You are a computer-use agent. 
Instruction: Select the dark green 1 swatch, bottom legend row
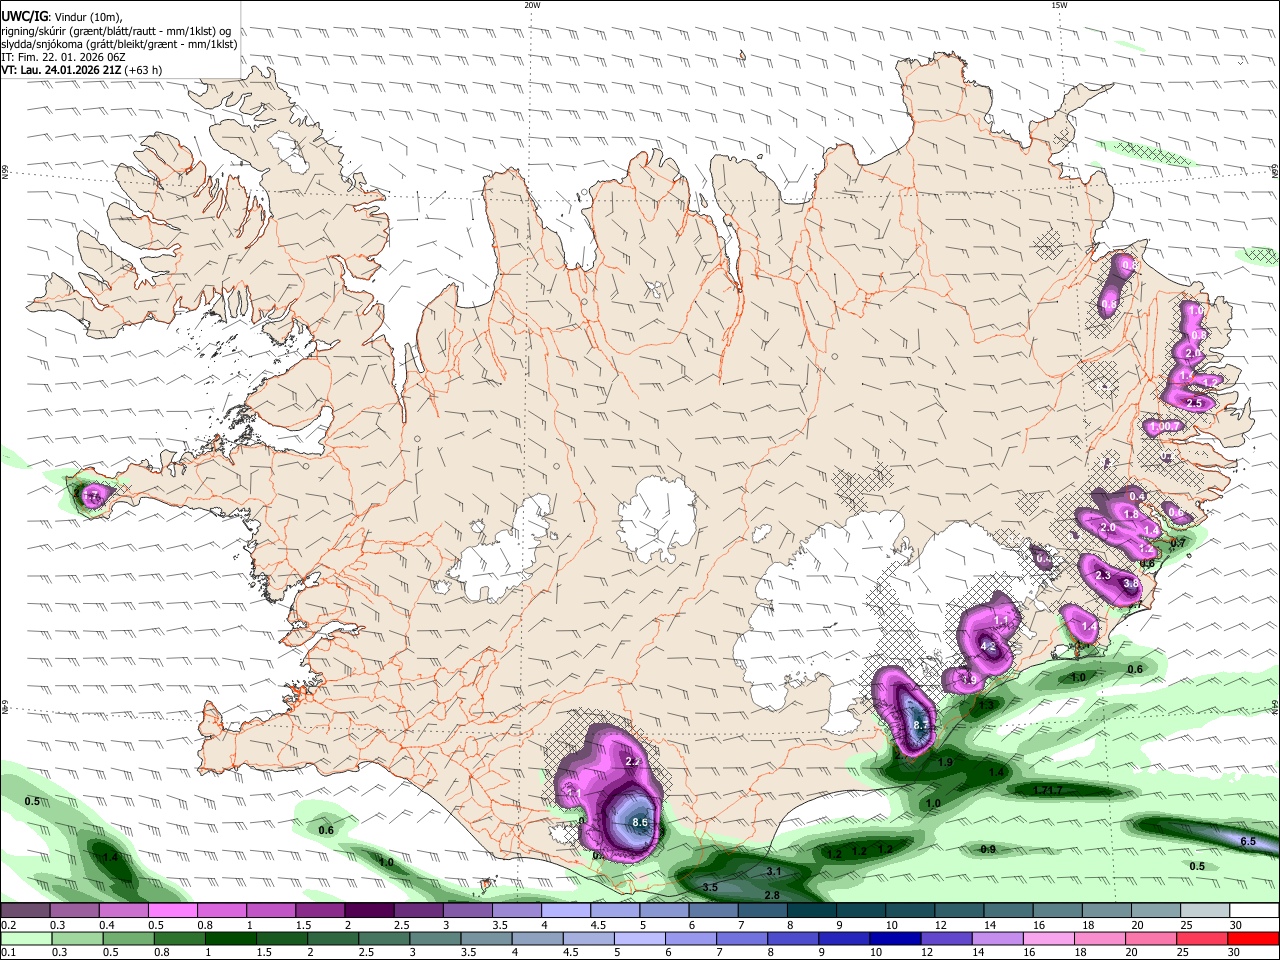(x=231, y=939)
